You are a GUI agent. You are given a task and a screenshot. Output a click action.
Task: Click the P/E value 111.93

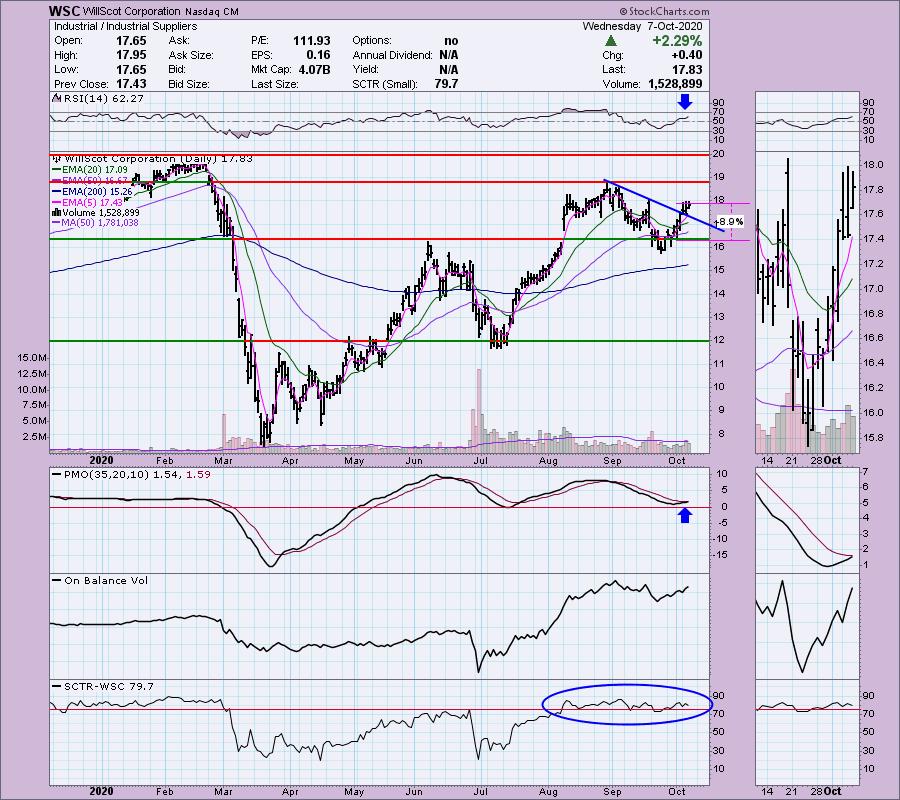coord(312,41)
